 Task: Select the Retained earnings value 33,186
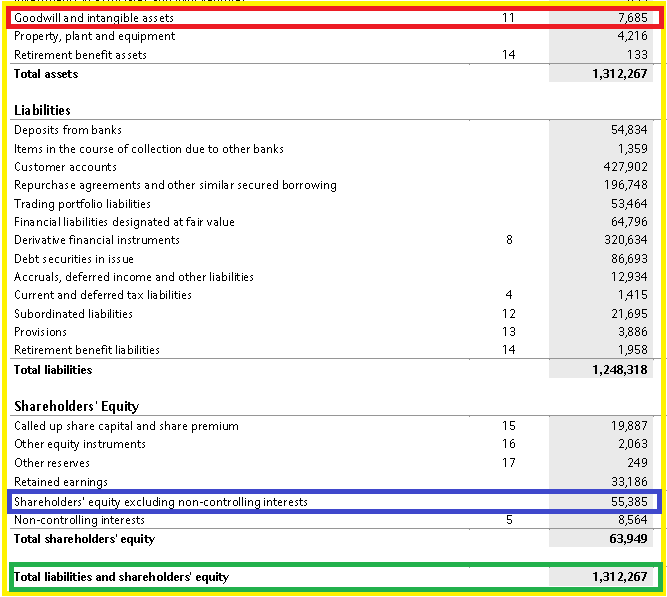coord(629,482)
